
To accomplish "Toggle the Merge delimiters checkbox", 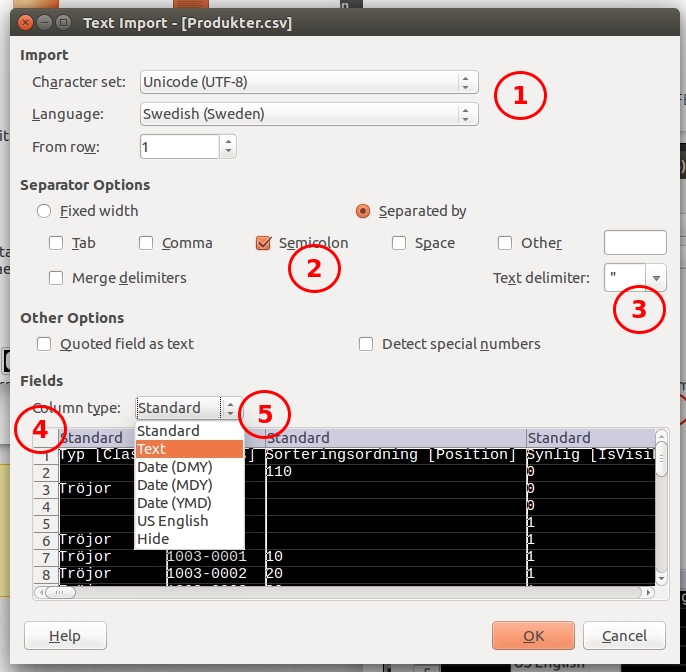I will [x=56, y=278].
